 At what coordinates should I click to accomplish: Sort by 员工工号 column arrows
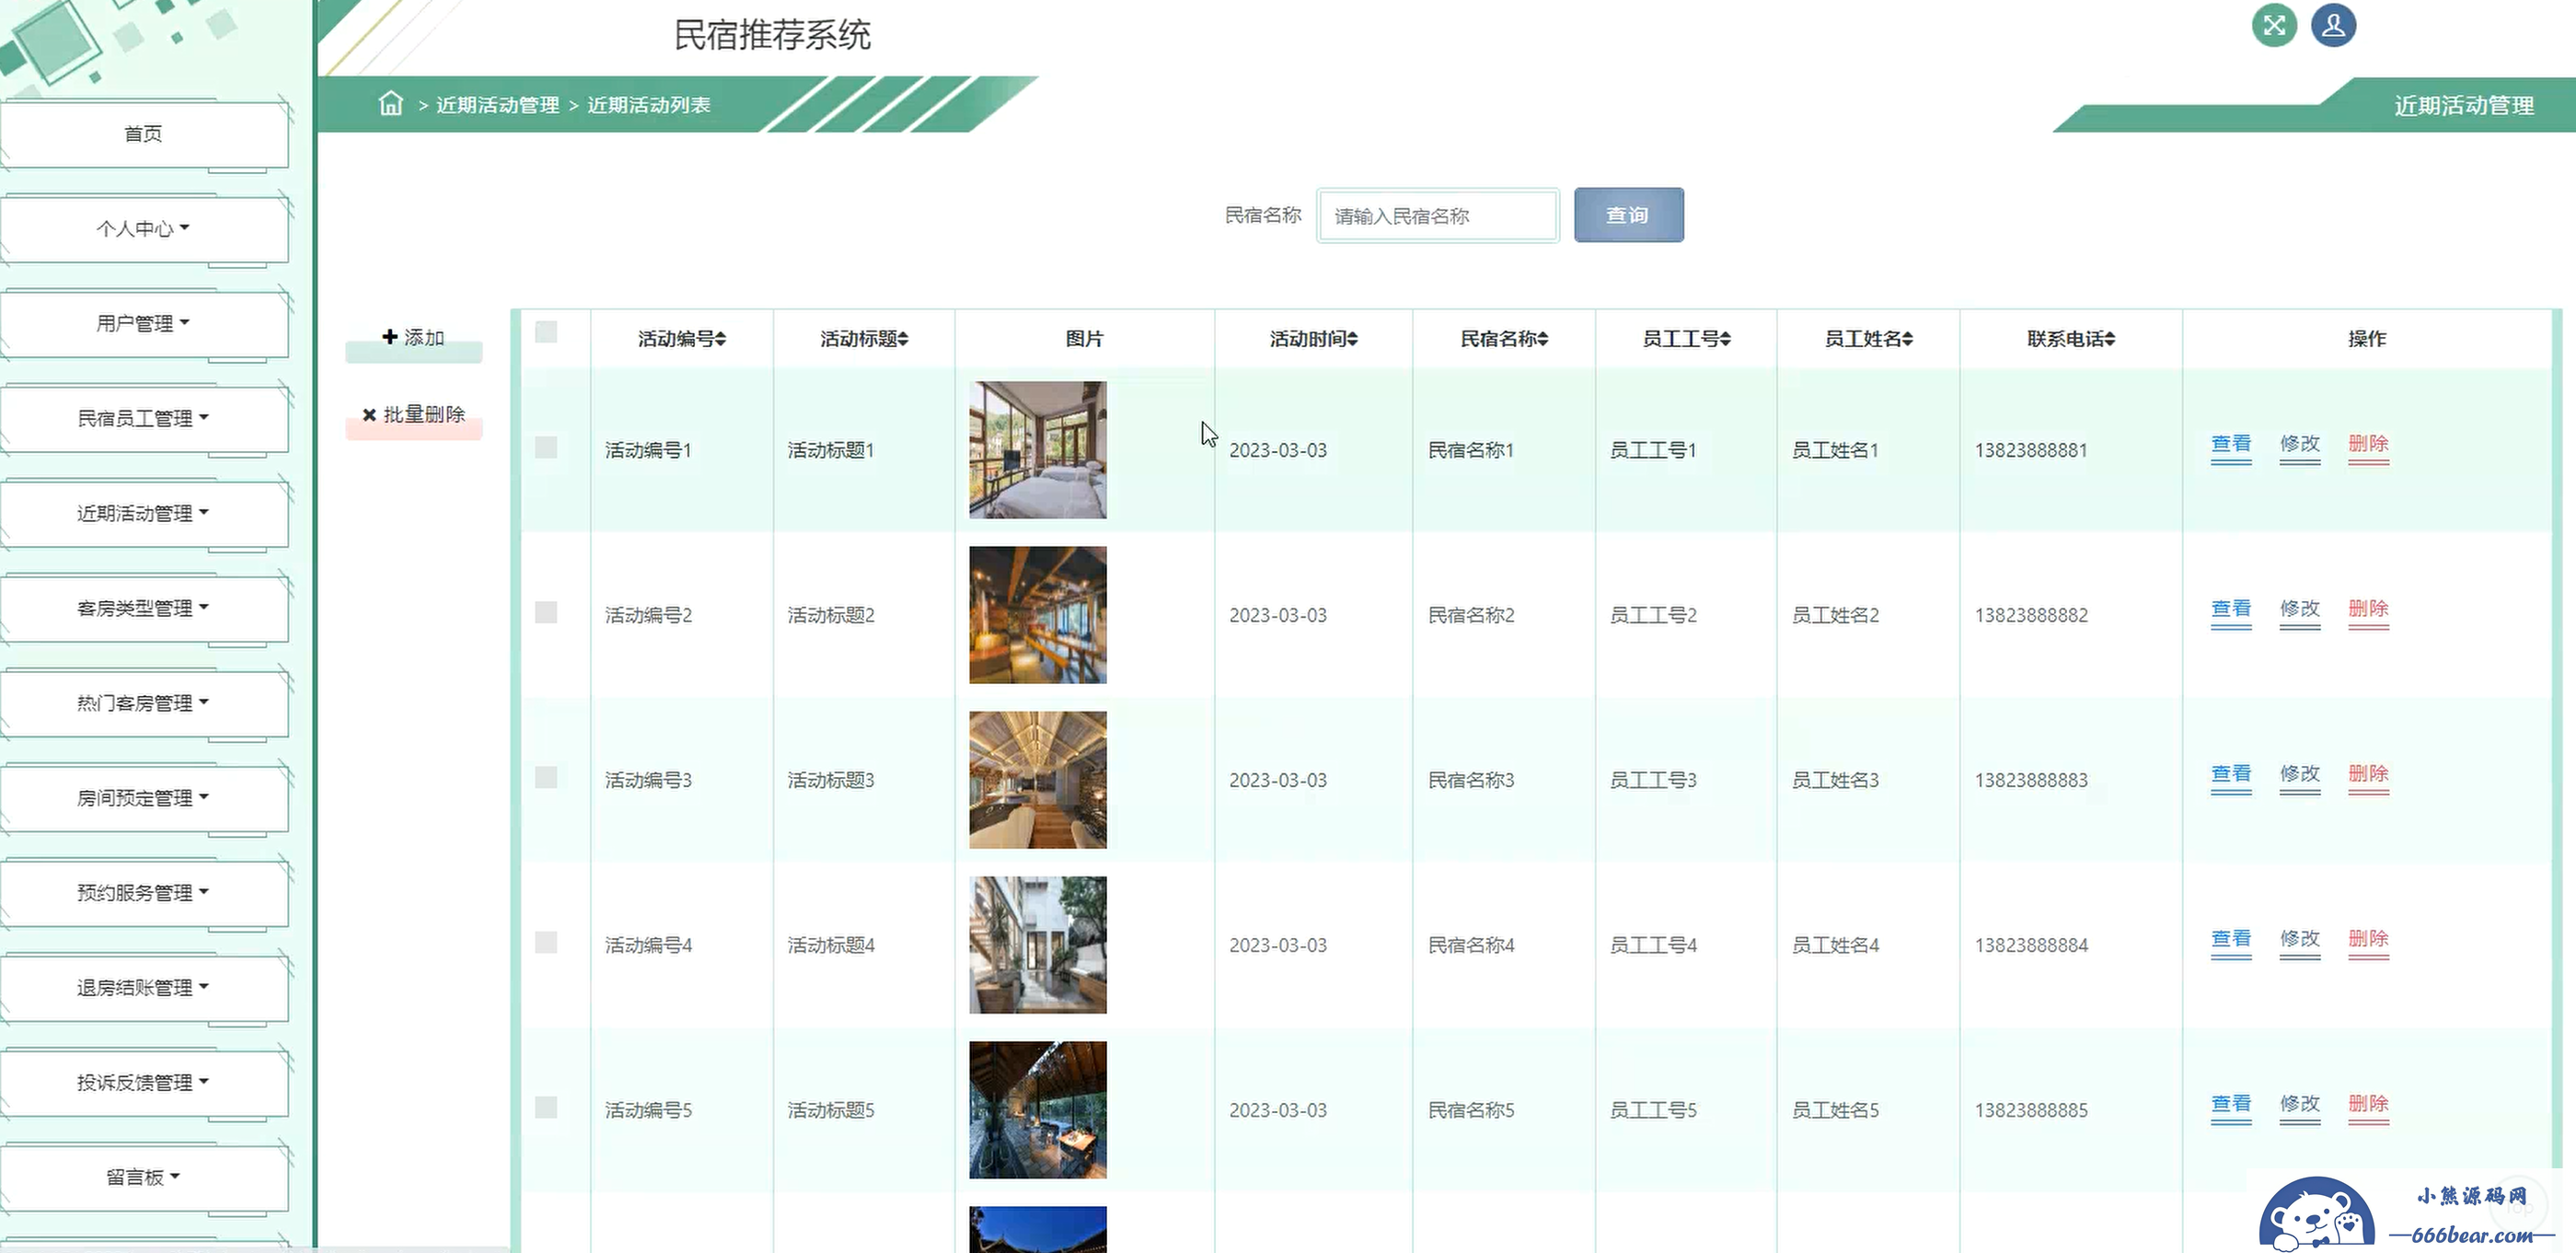point(1725,339)
